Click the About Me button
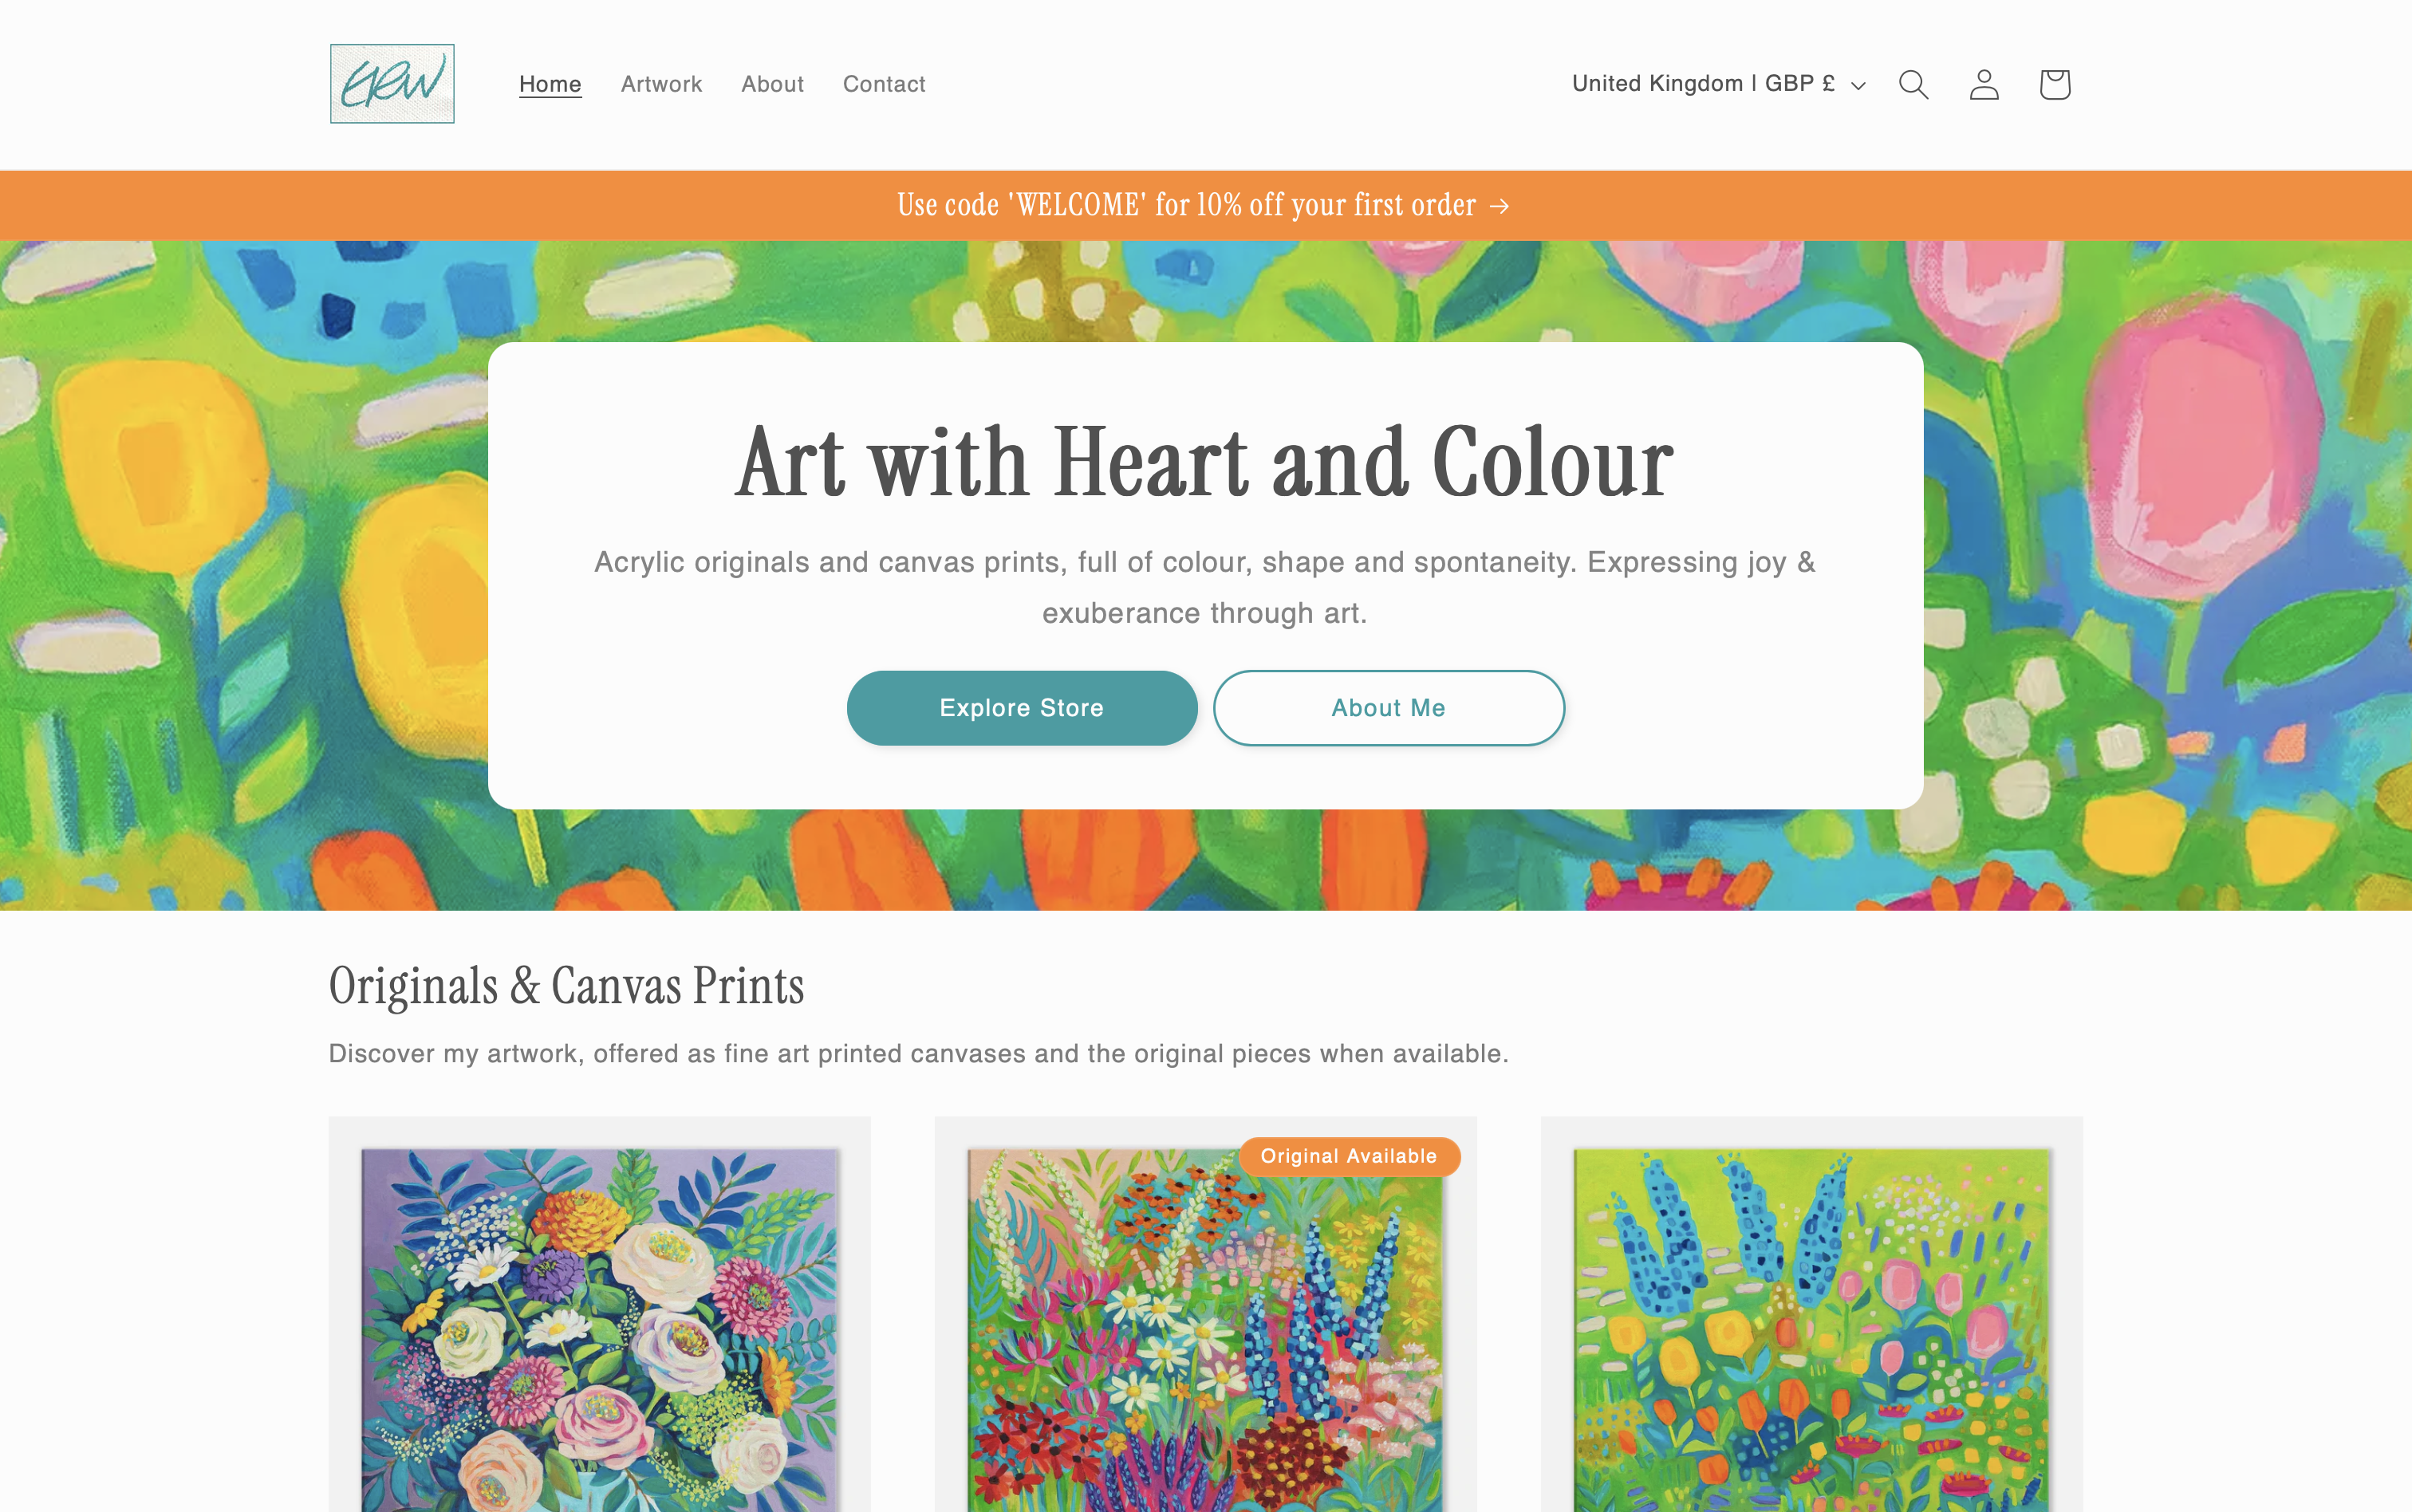 pos(1389,708)
